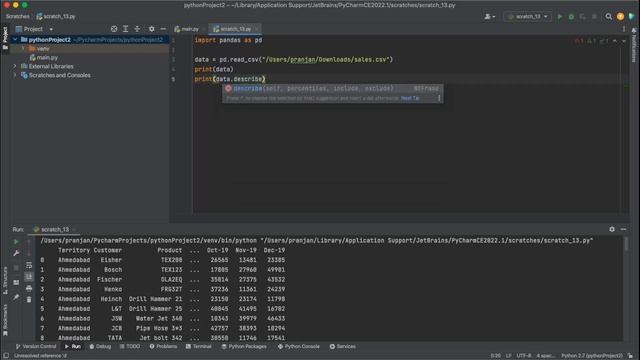Click the Next Tip link in popup
This screenshot has width=640, height=360.
coord(410,98)
